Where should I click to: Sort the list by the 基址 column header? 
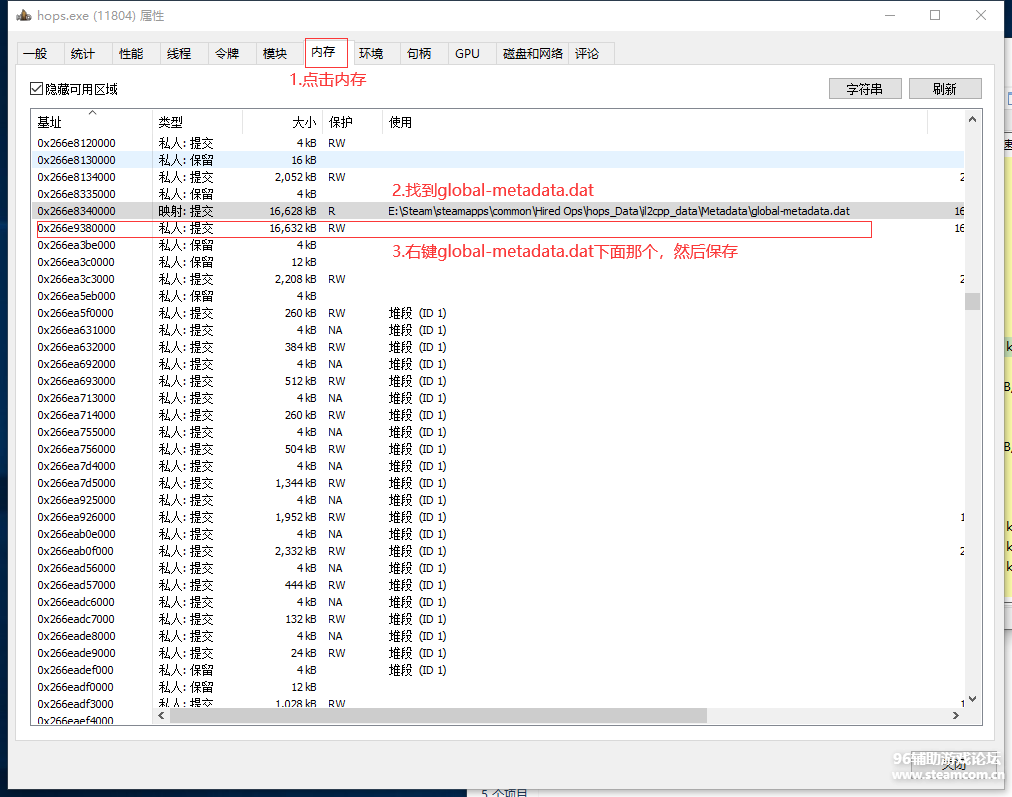(92, 122)
